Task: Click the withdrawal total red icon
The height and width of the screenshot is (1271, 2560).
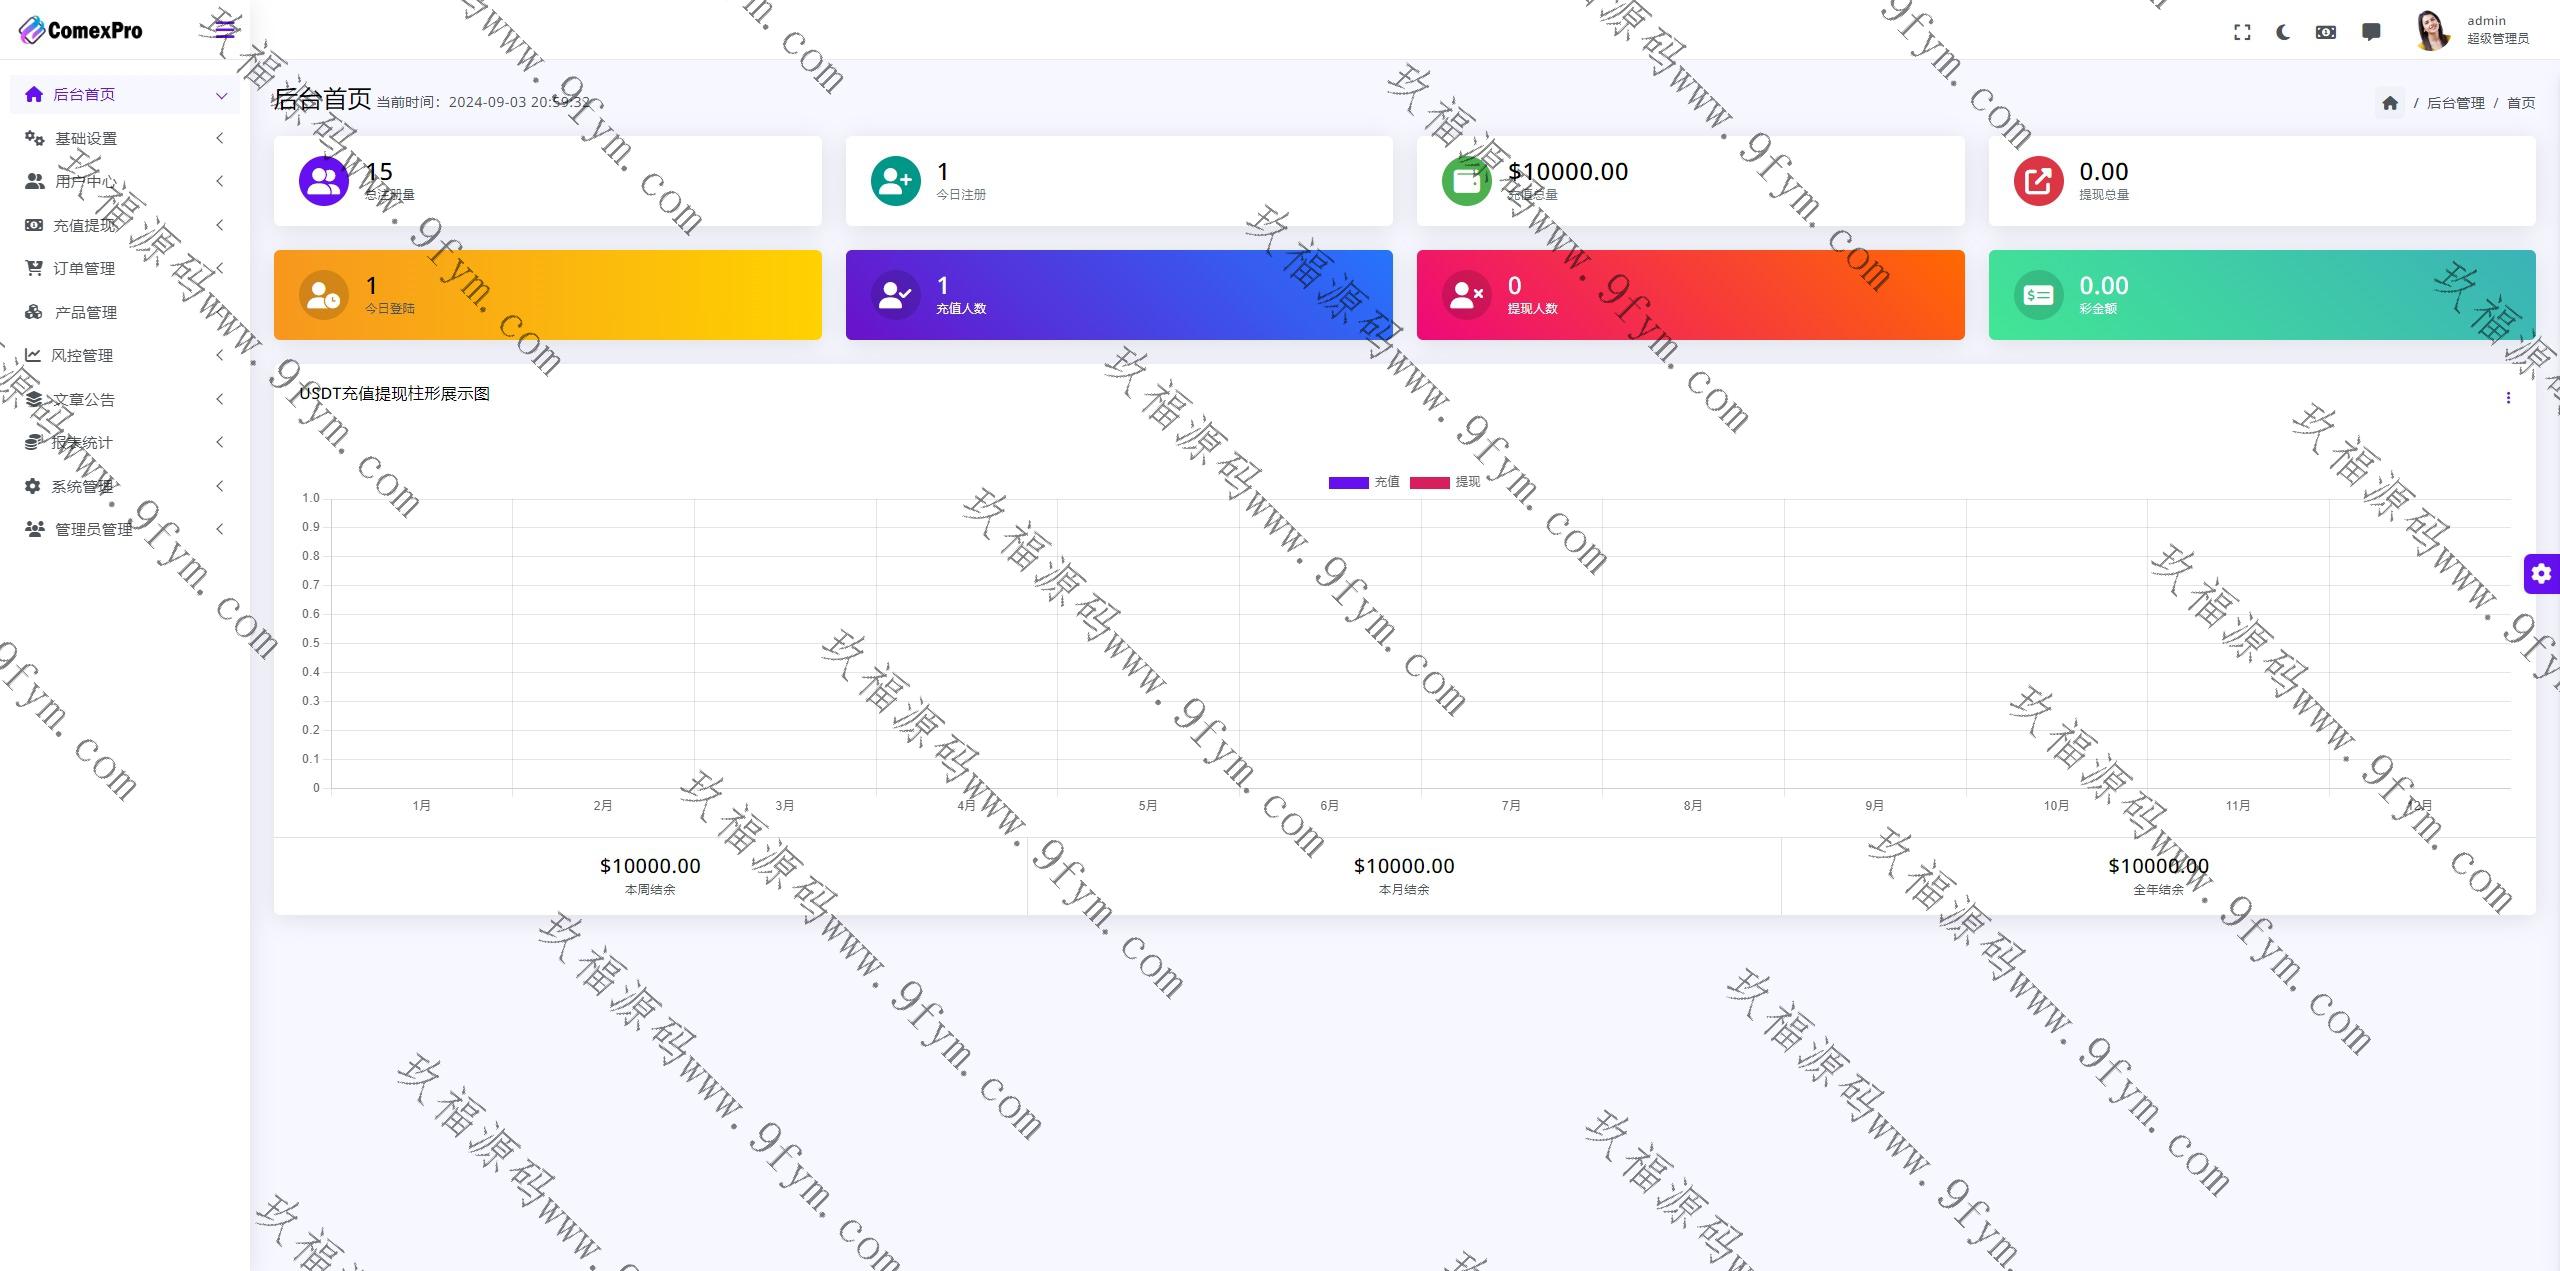Action: point(2038,181)
